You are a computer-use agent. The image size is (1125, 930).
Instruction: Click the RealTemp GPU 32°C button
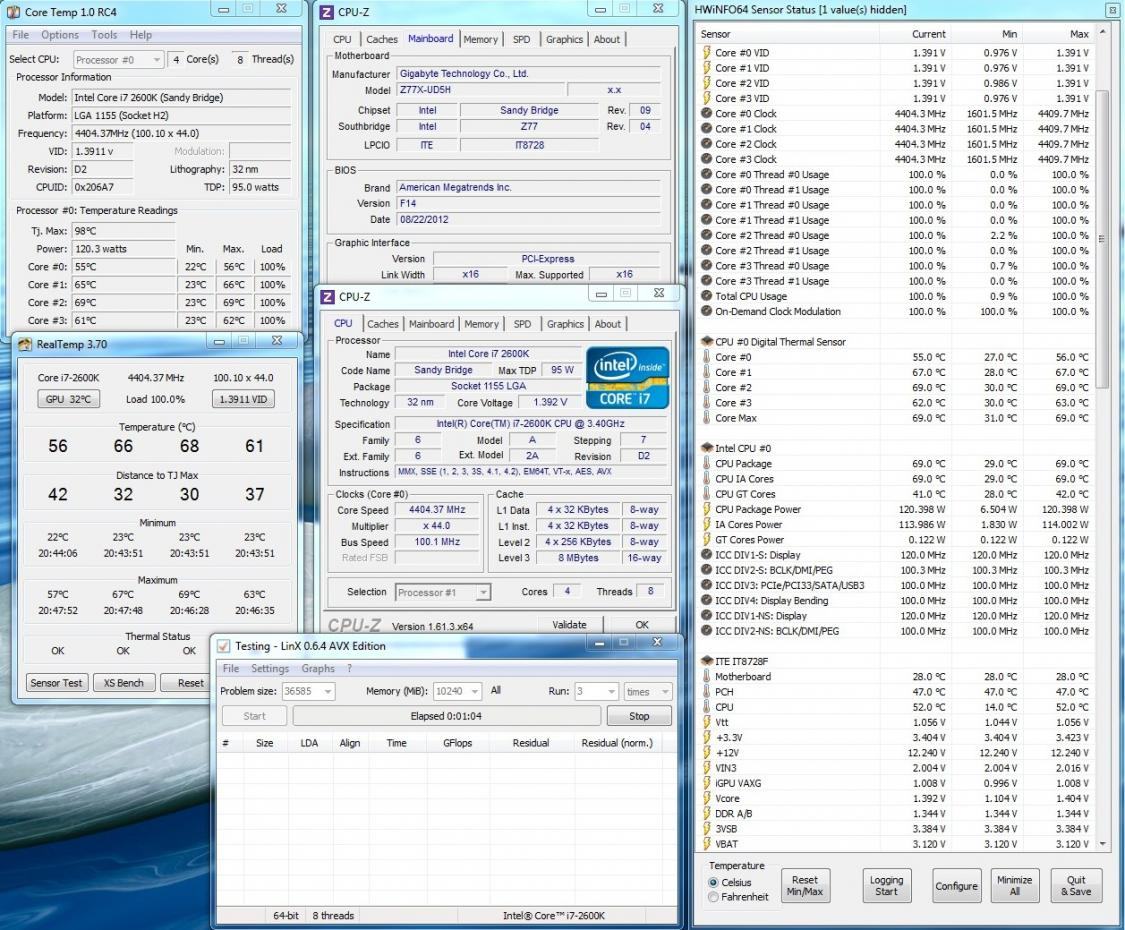(68, 399)
